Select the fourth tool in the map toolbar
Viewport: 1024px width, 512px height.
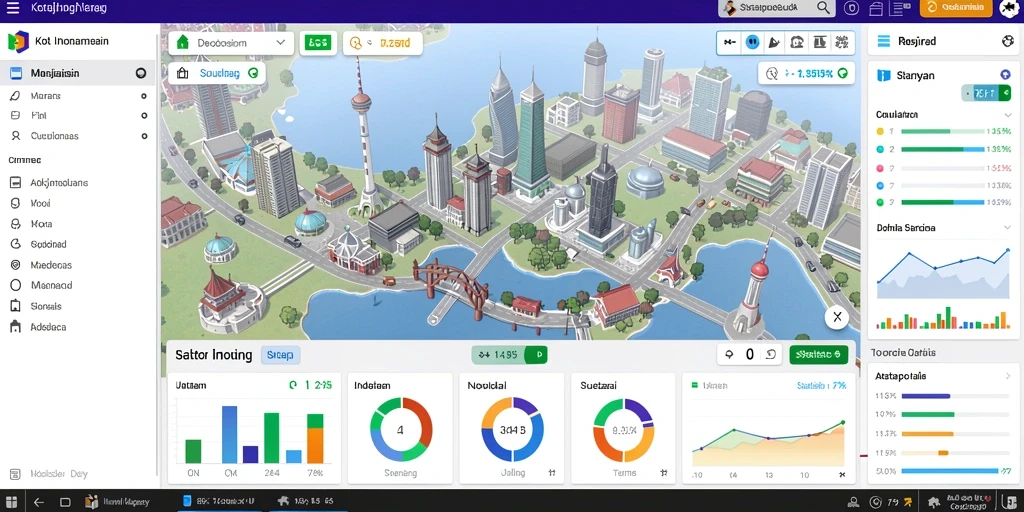click(796, 42)
